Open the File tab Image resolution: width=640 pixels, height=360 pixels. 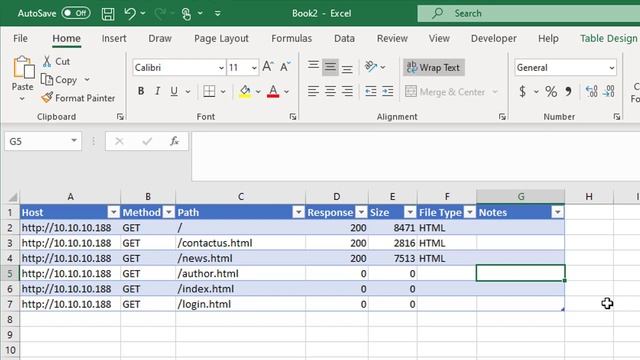point(20,38)
